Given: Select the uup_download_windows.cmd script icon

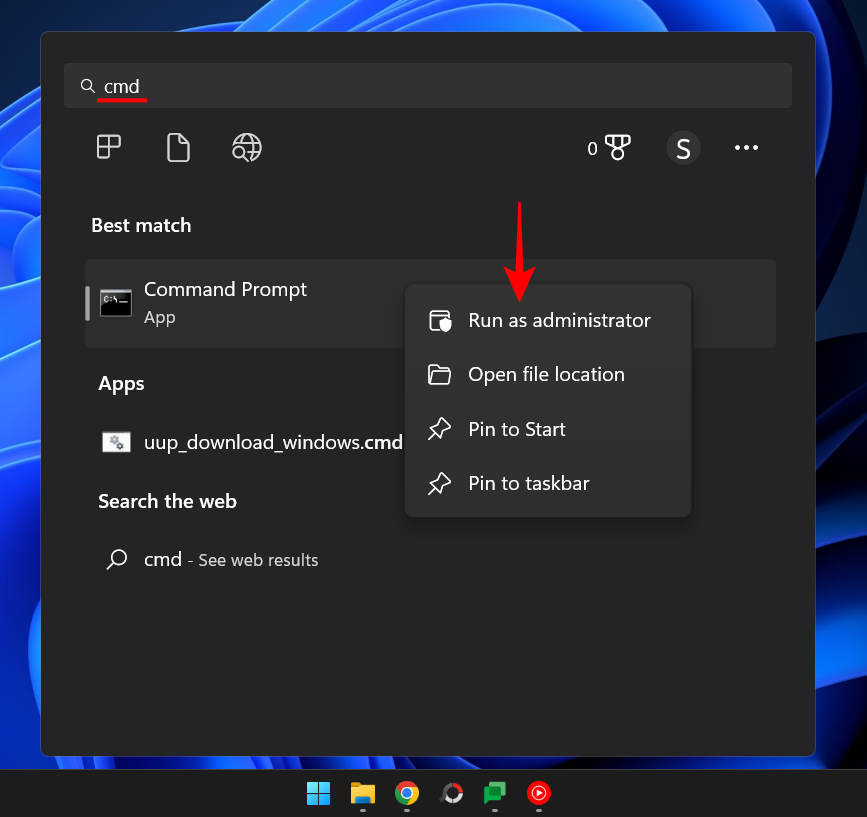Looking at the screenshot, I should (117, 441).
